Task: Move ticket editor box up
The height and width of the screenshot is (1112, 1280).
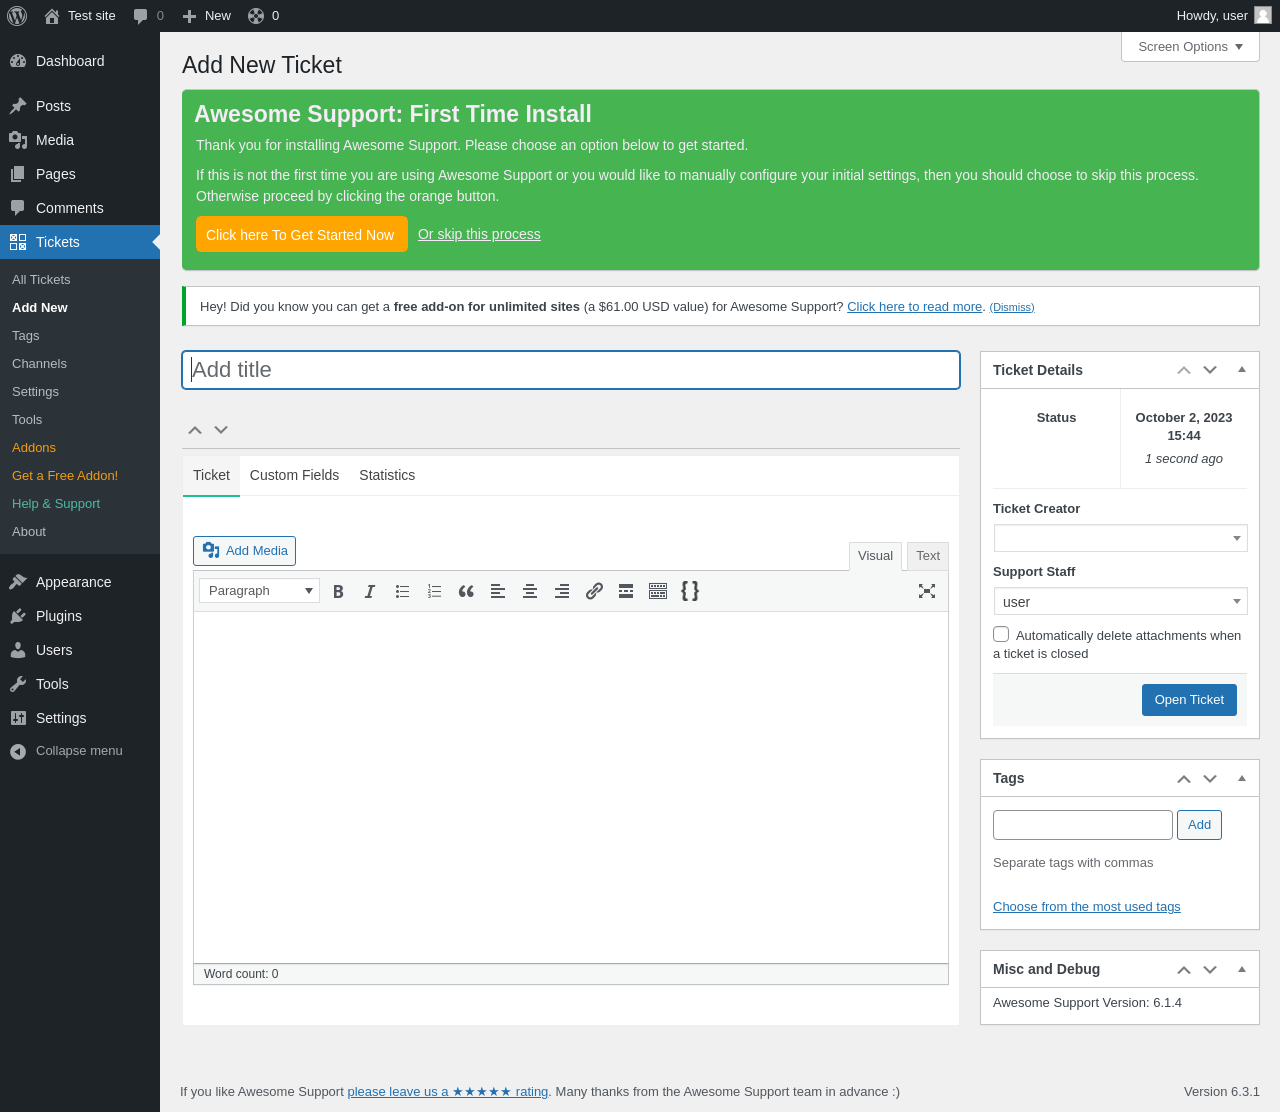Action: (x=195, y=430)
